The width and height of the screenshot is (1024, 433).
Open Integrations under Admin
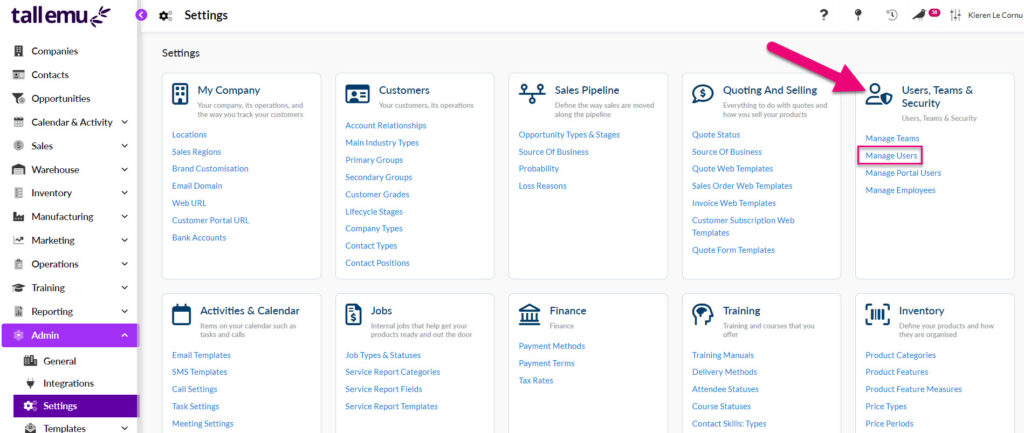pyautogui.click(x=69, y=383)
